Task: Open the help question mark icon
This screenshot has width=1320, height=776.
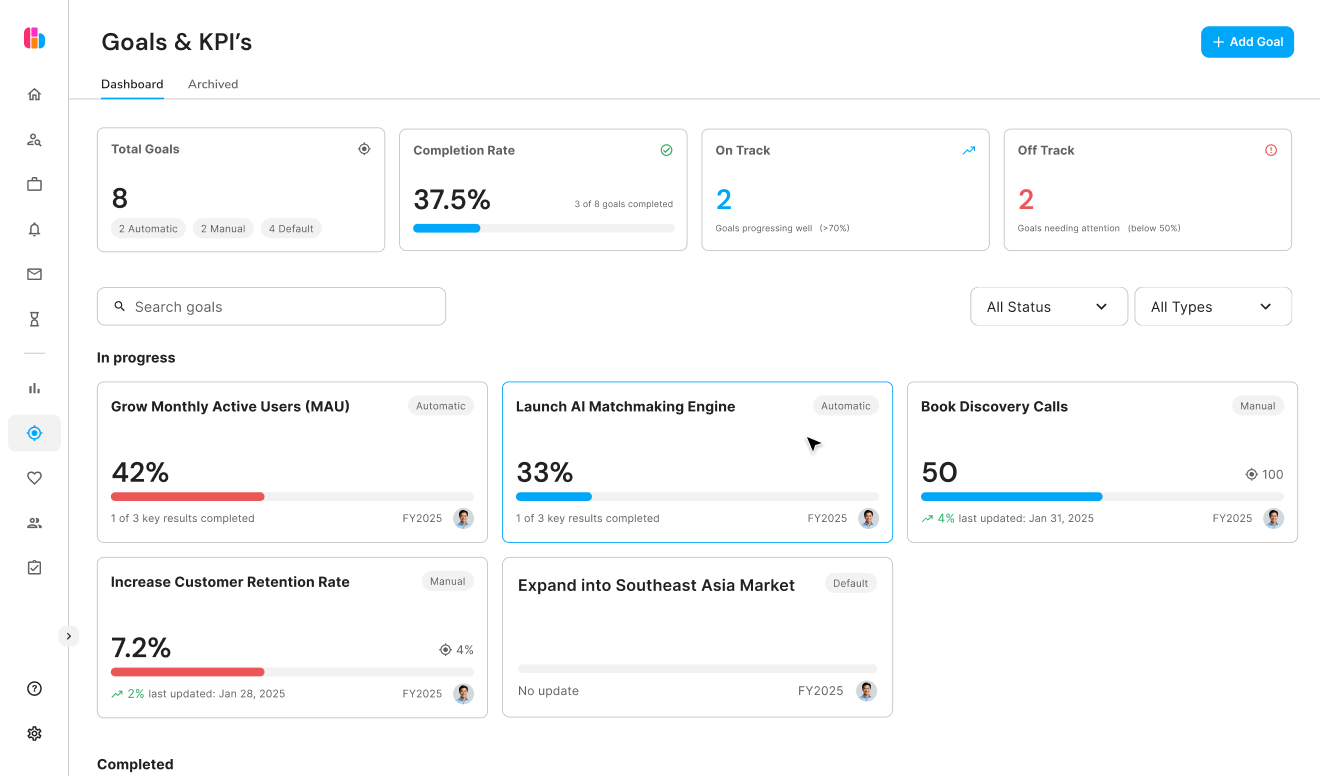Action: 34,688
